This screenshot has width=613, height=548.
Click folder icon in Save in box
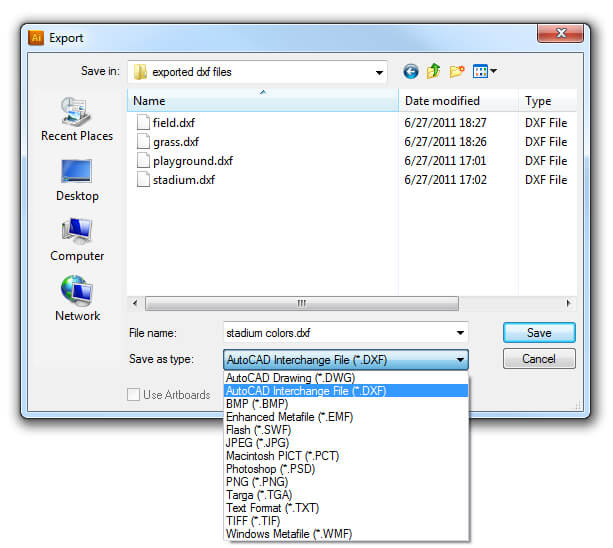click(x=140, y=72)
